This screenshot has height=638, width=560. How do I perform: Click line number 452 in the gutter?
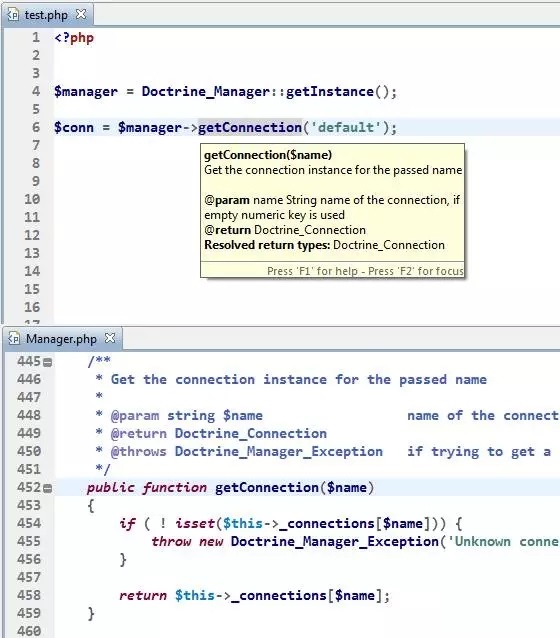point(29,487)
